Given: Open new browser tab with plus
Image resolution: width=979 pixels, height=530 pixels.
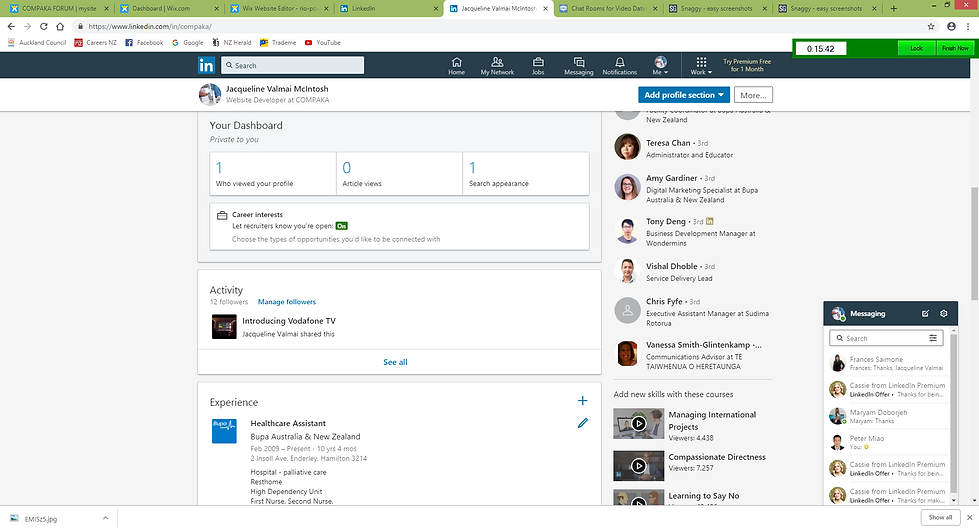Looking at the screenshot, I should coord(893,8).
